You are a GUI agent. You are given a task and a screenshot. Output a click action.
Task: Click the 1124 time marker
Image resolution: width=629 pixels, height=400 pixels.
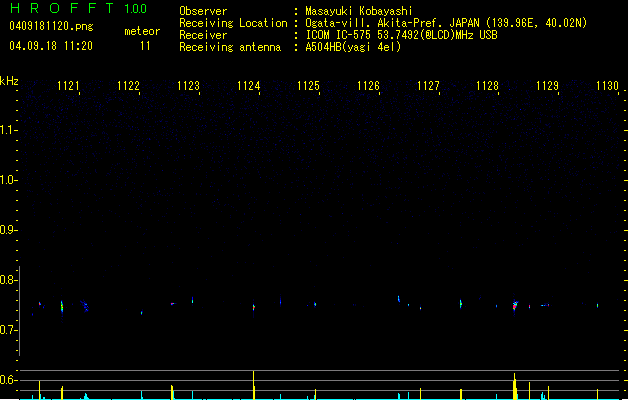248,86
